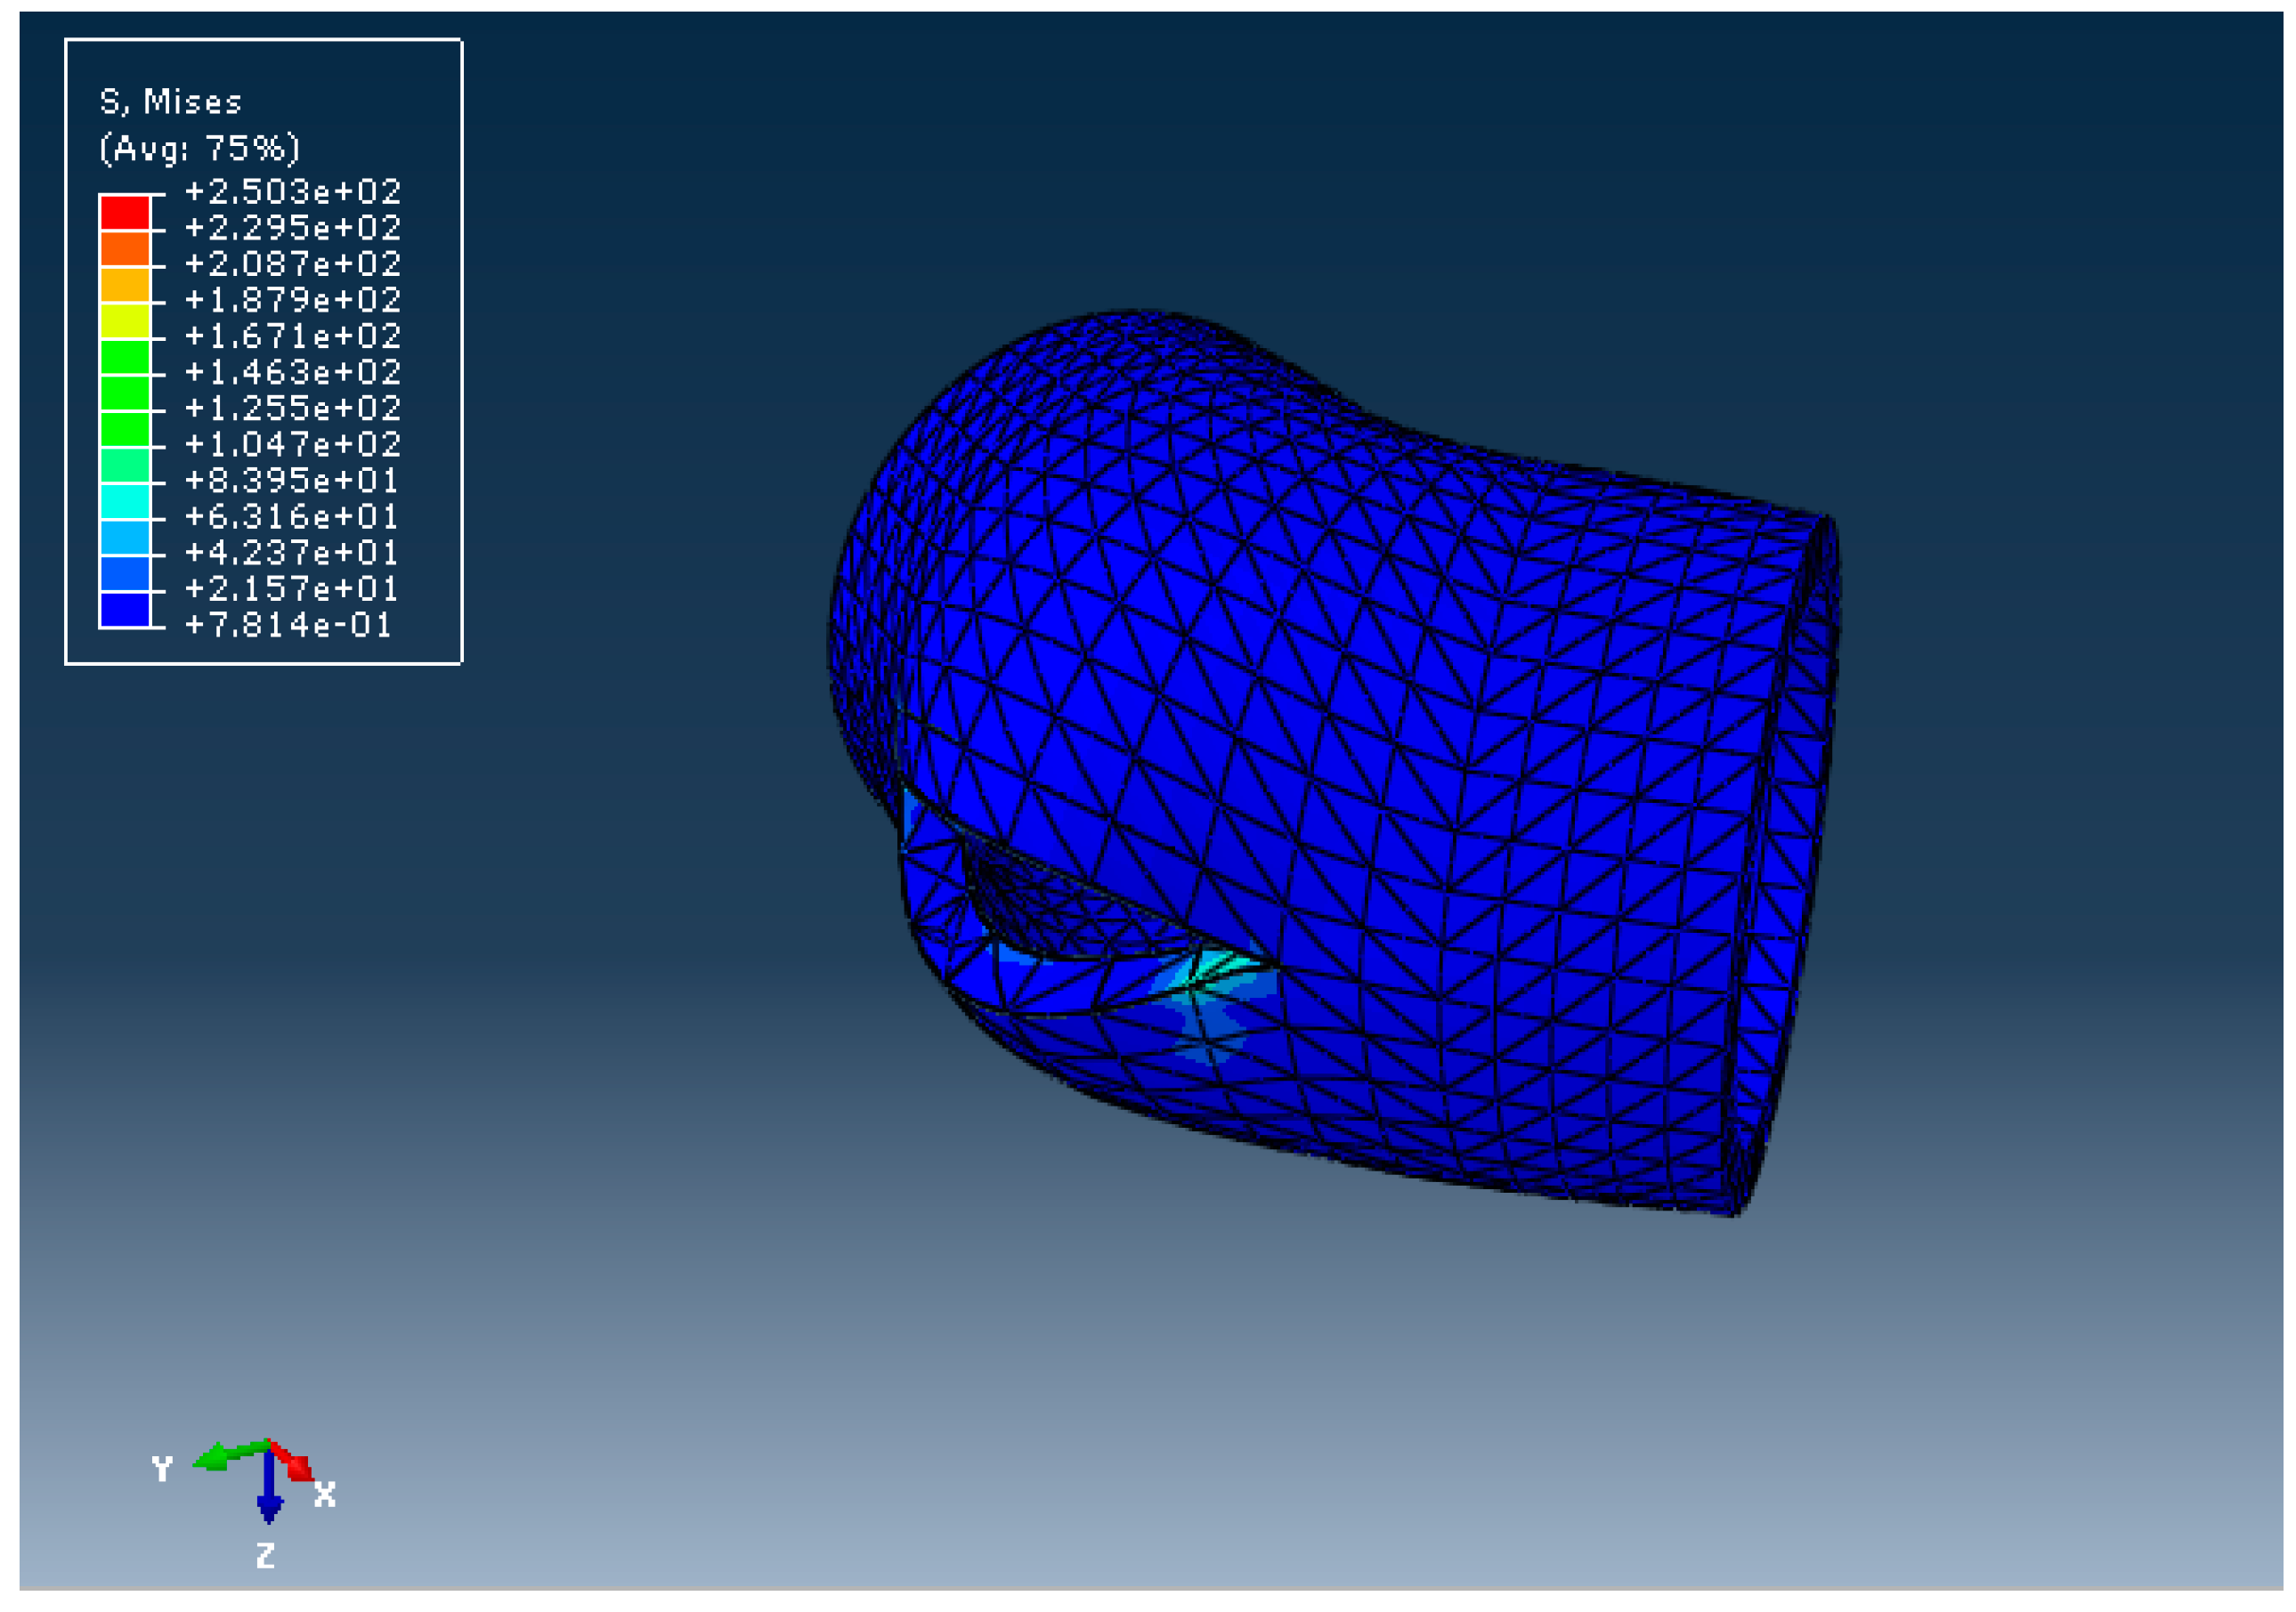Click the +4.237e+01 legend value
This screenshot has height=1612, width=2296.
click(x=293, y=552)
